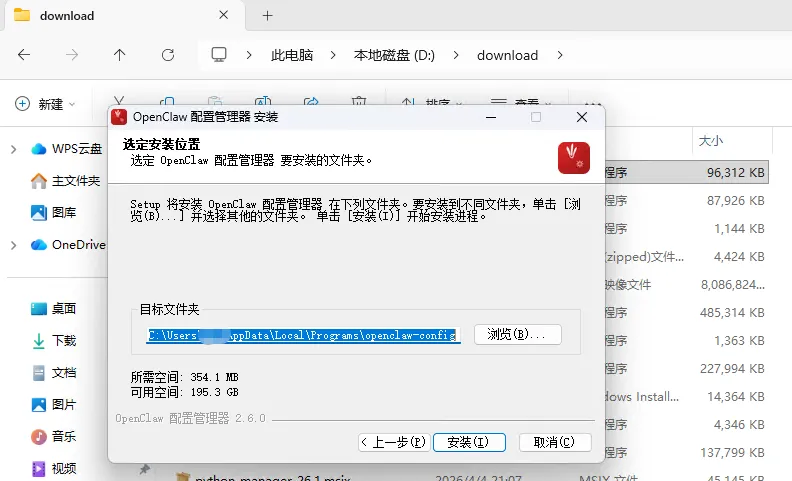Select the file row sized 1,144 KB
This screenshot has width=792, height=481.
(x=687, y=229)
